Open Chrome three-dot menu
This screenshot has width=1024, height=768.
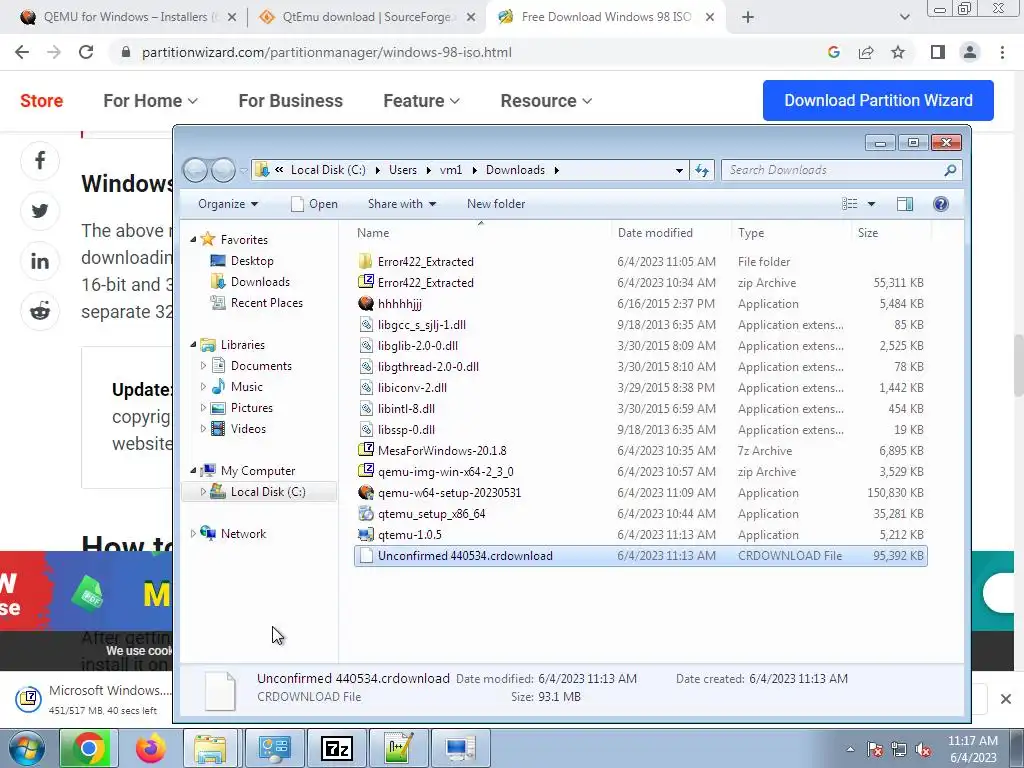(1002, 52)
